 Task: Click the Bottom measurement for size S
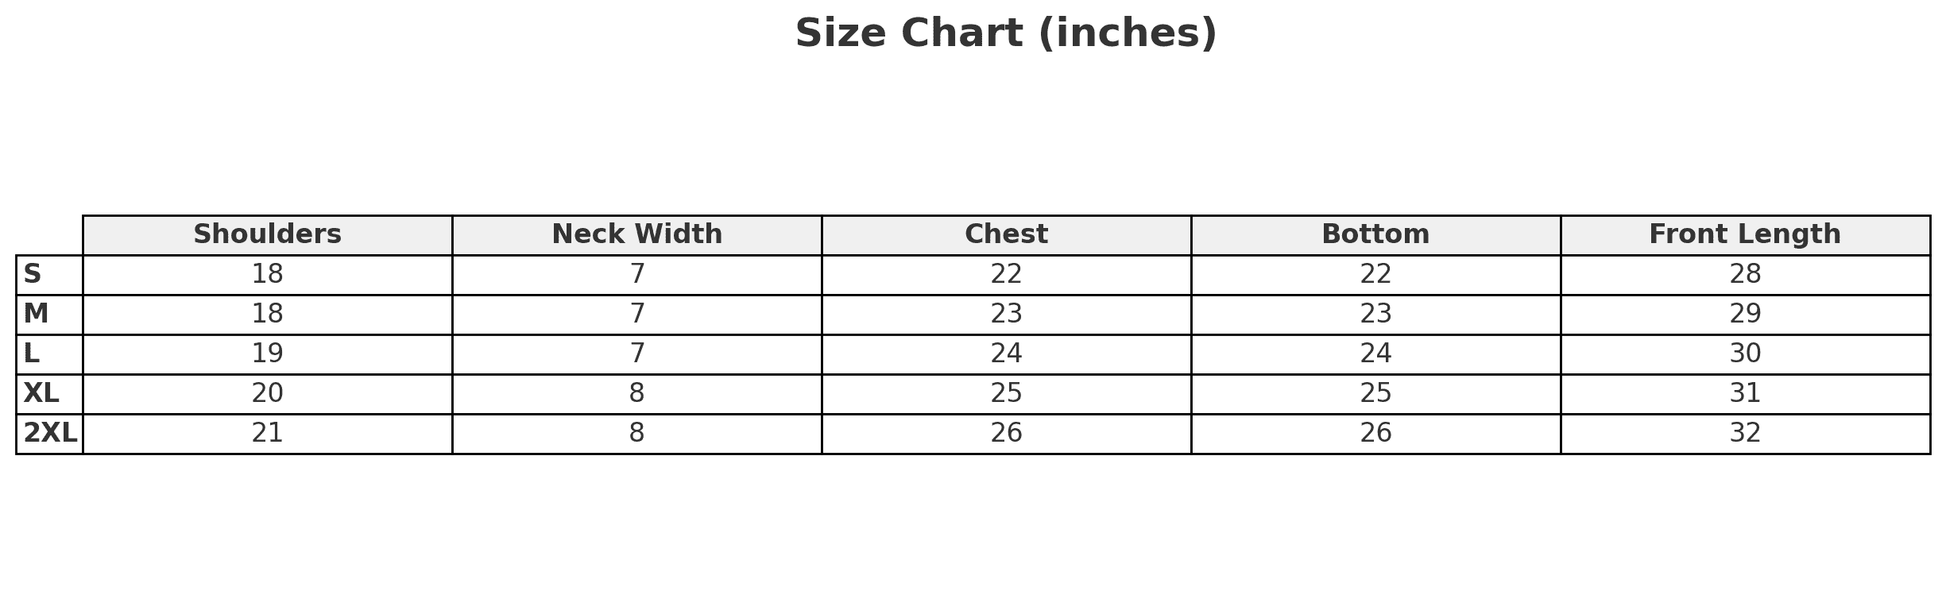(1375, 275)
